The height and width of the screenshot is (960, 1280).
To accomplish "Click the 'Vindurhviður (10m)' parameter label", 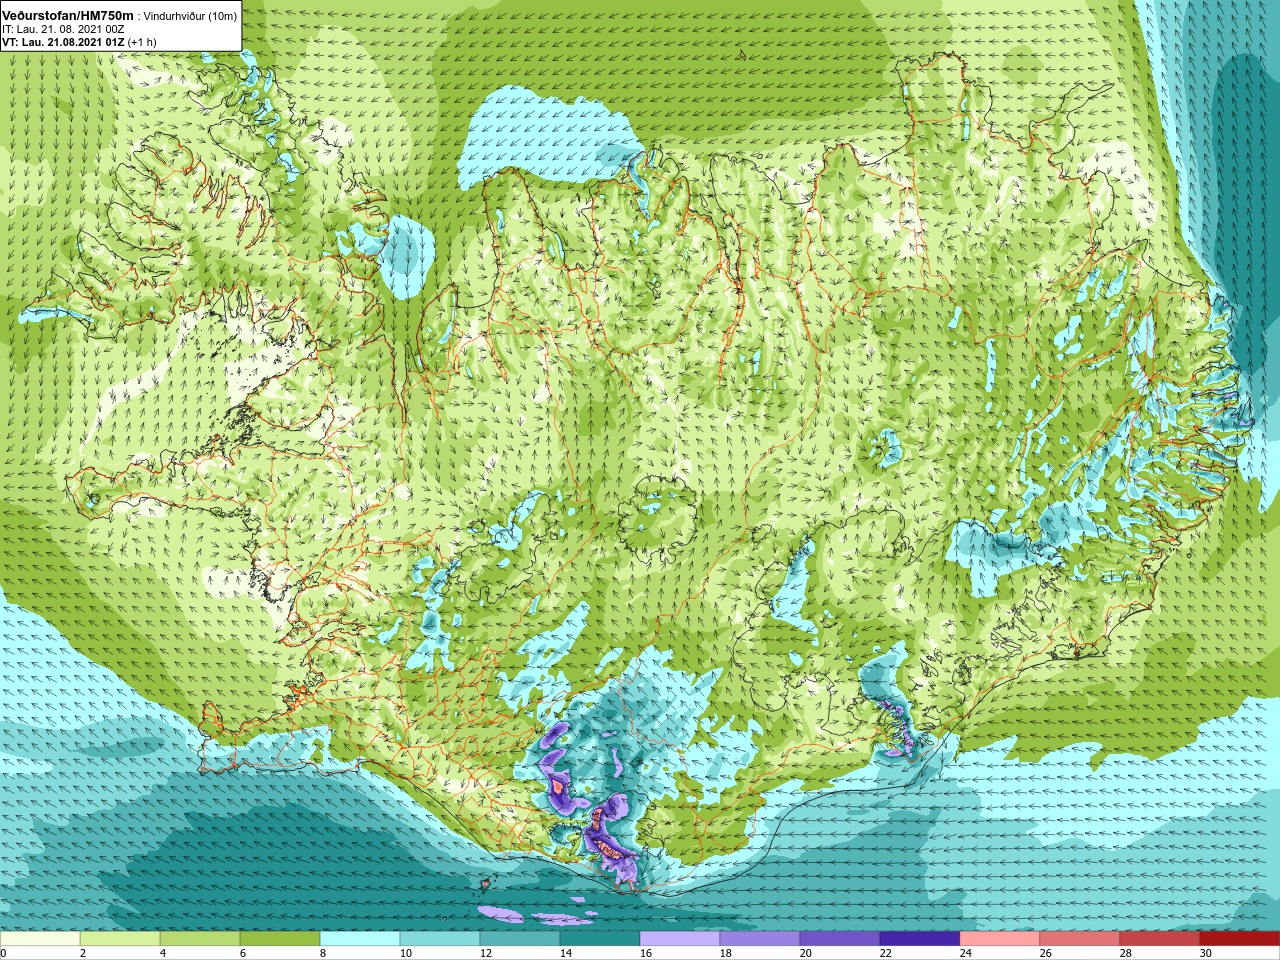I will [192, 16].
